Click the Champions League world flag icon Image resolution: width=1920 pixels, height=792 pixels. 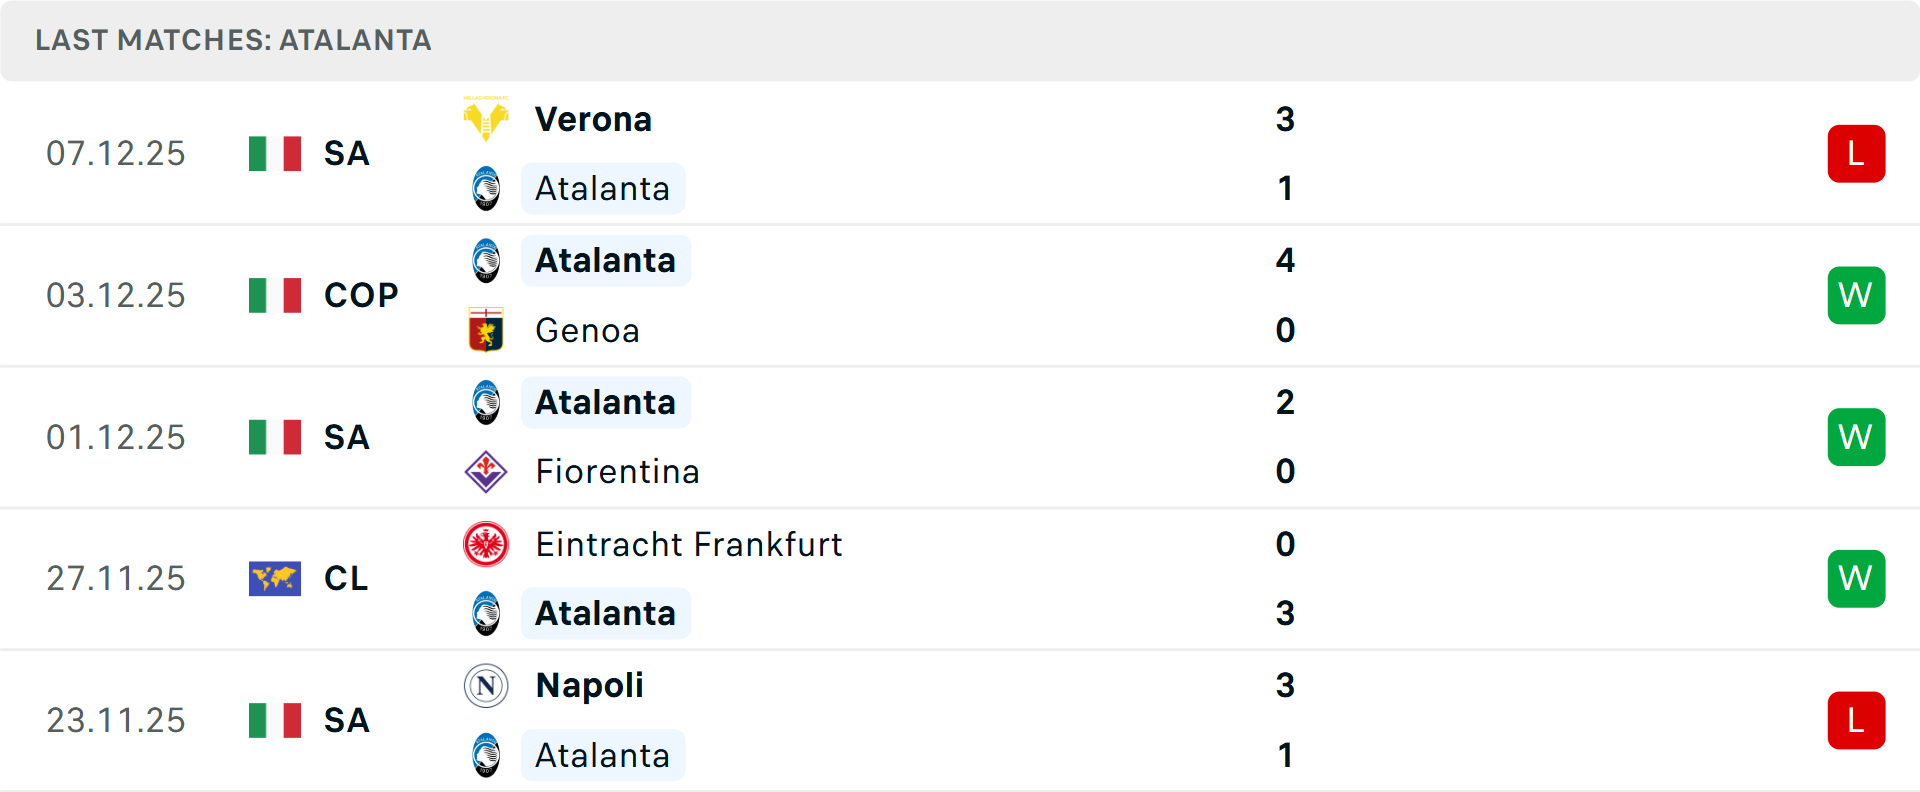pos(275,578)
